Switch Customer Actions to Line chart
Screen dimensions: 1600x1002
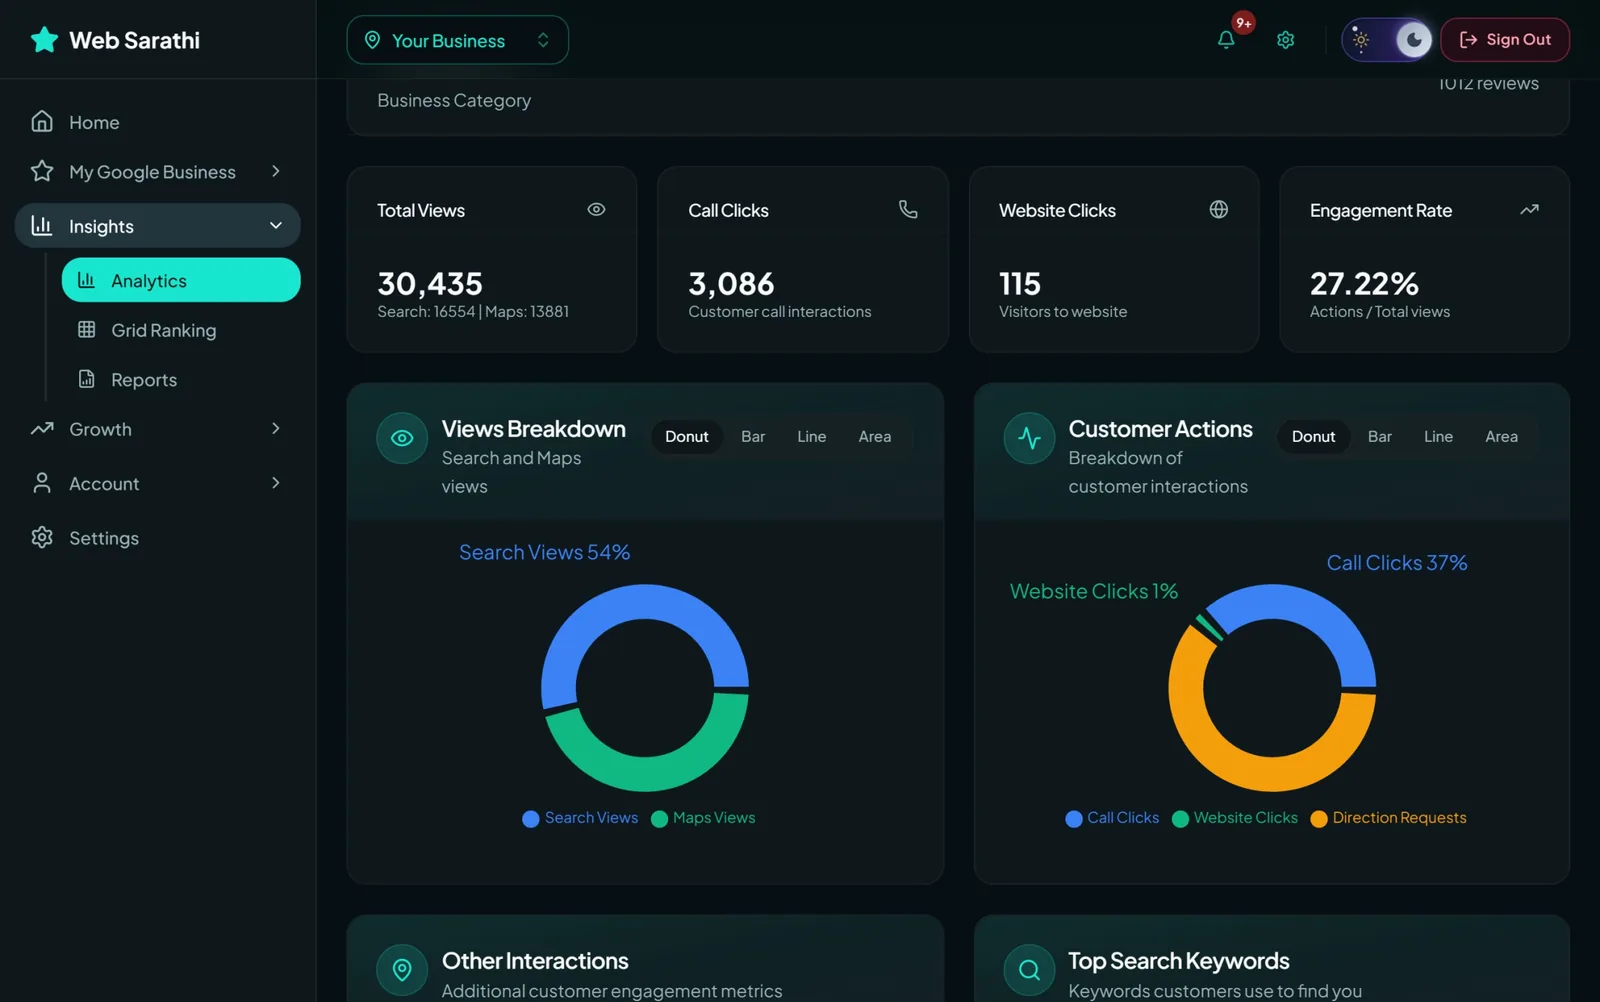[x=1438, y=437]
